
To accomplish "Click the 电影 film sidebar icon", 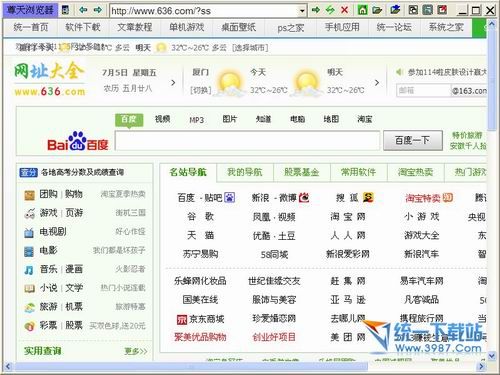I will pyautogui.click(x=29, y=251).
